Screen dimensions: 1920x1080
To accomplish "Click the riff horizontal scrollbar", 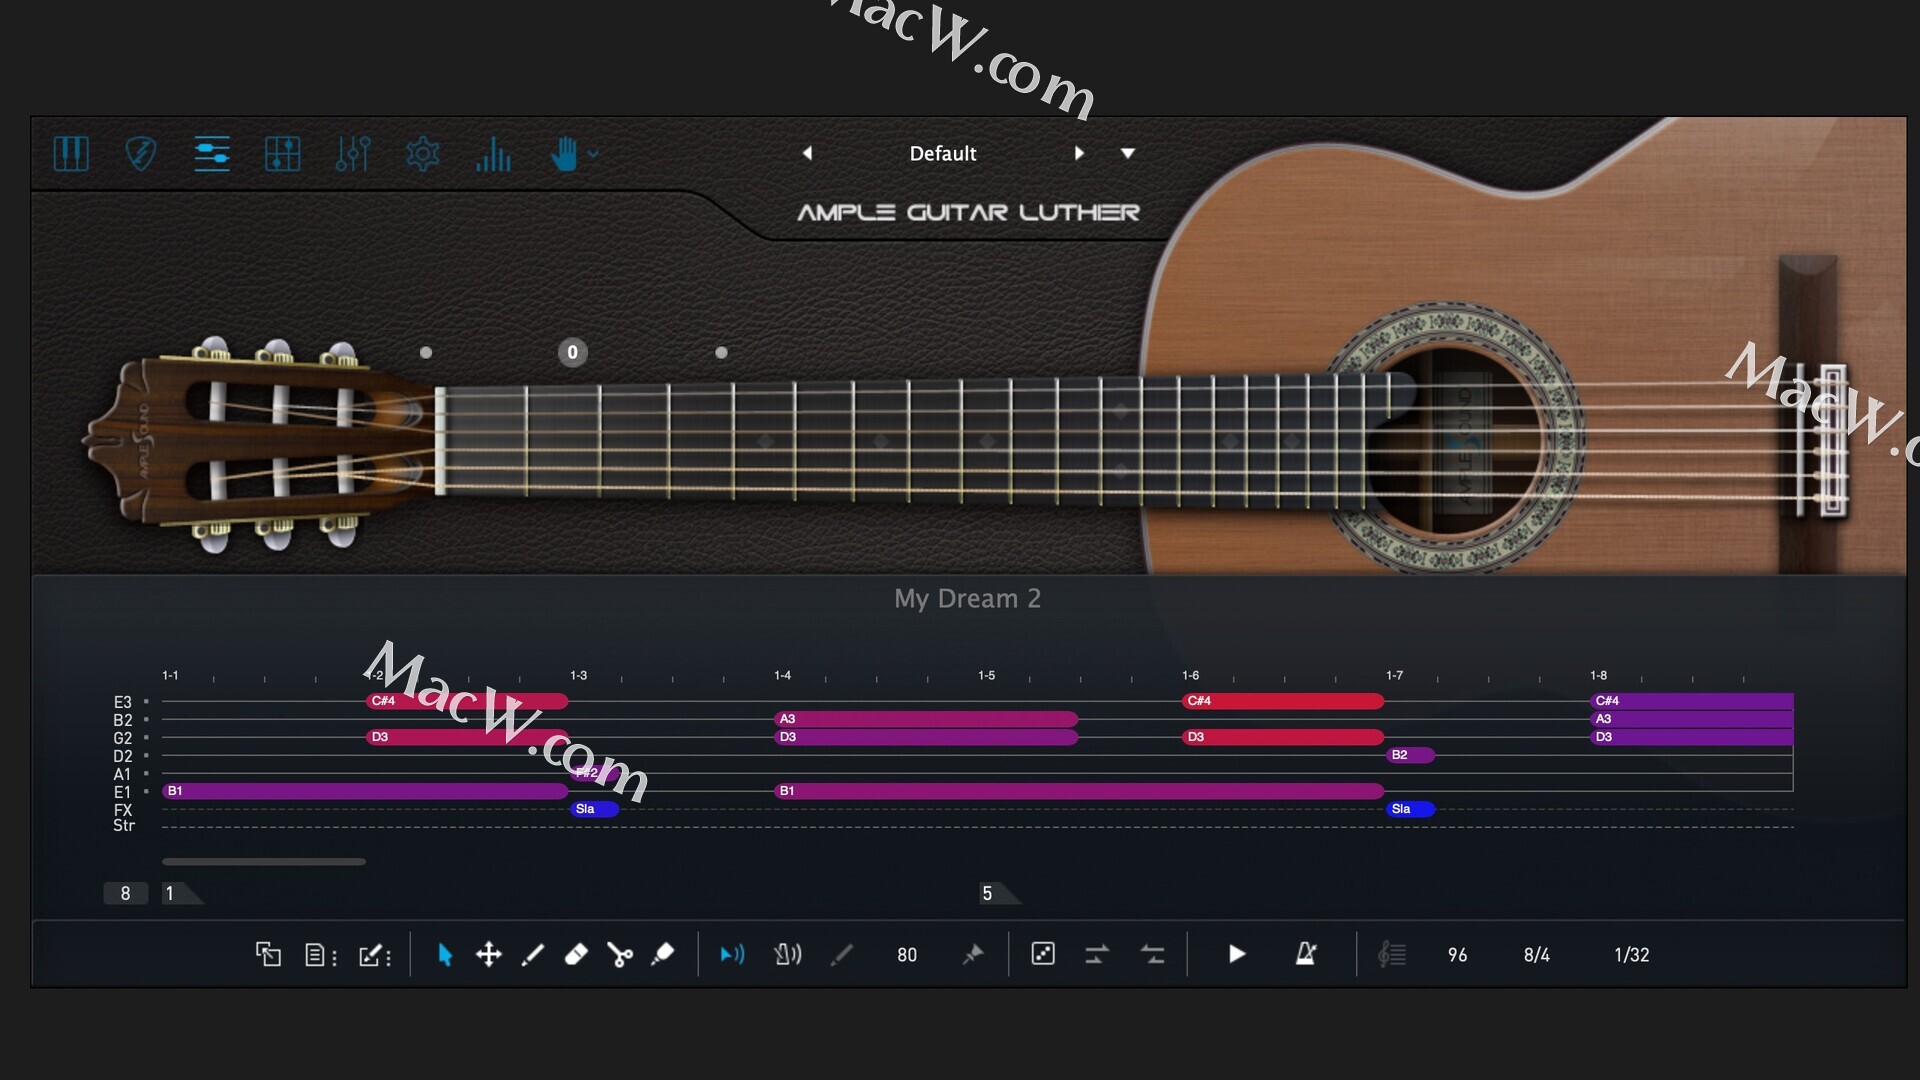I will coord(264,861).
